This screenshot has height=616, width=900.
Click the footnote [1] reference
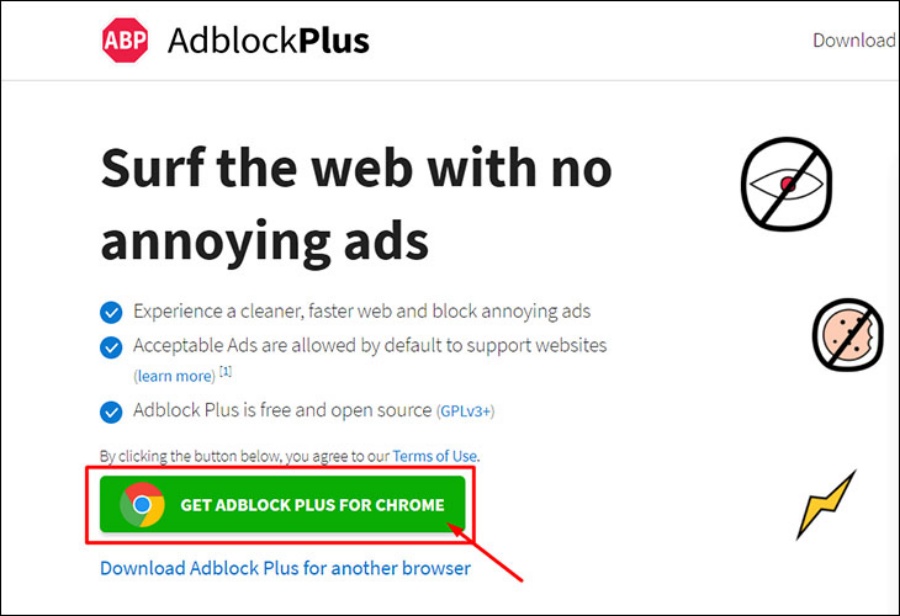point(226,371)
